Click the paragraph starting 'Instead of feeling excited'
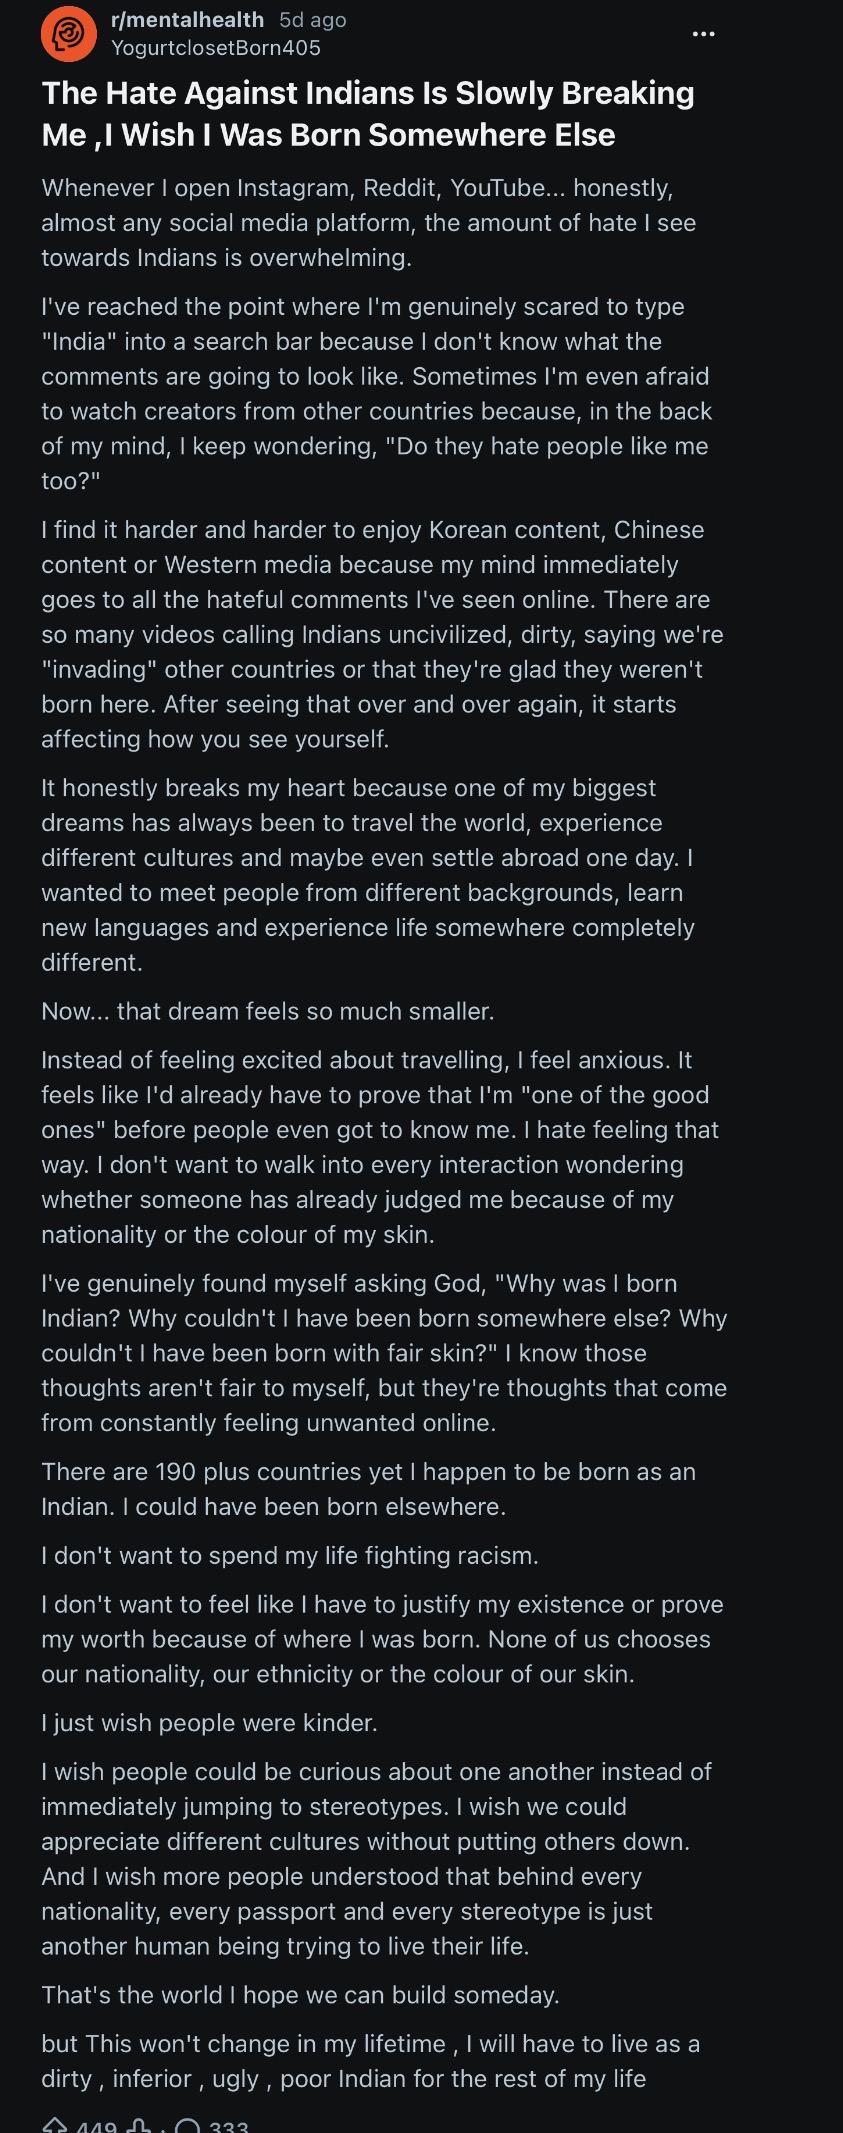Screen dimensions: 843x2133 pos(380,1147)
